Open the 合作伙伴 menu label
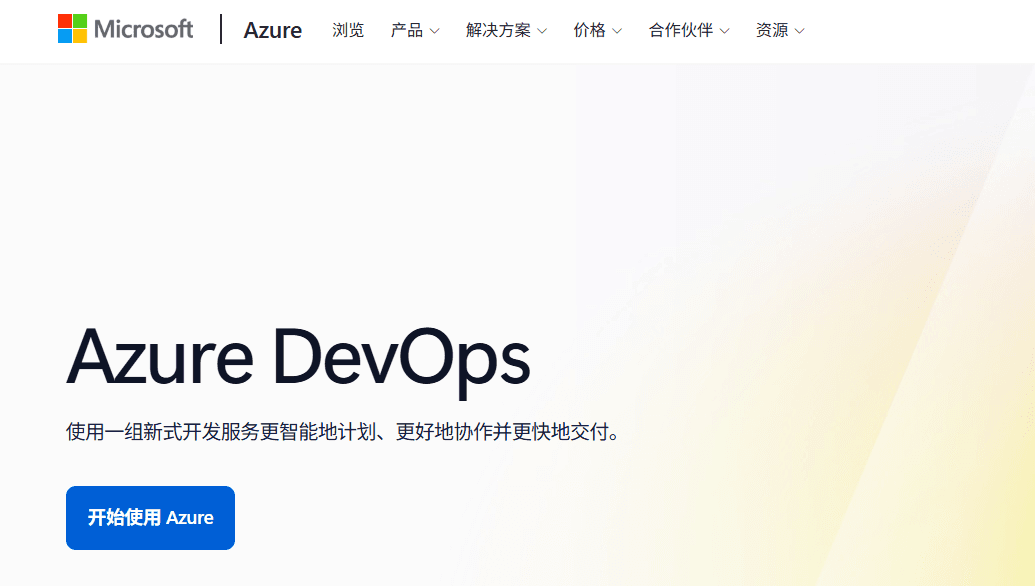The image size is (1035, 586). click(x=681, y=30)
